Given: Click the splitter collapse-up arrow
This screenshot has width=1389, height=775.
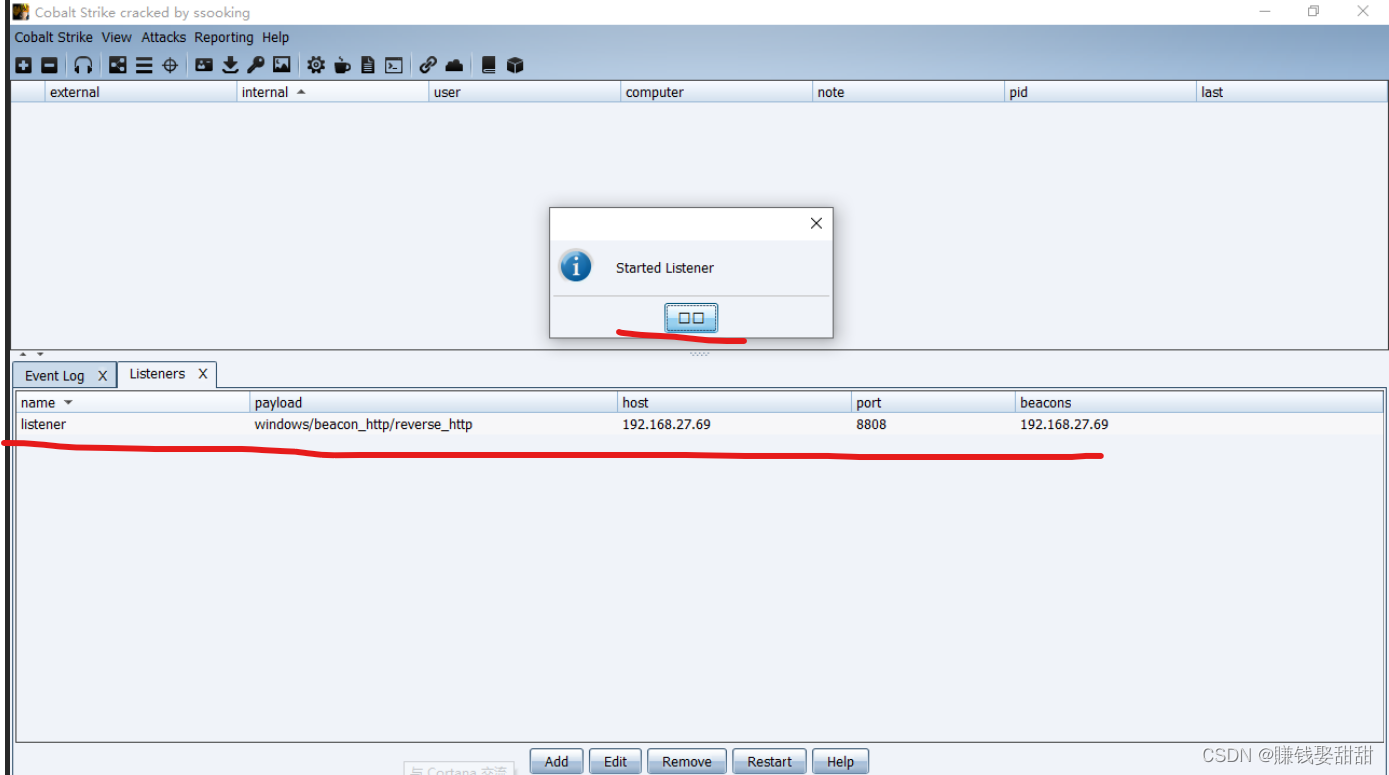Looking at the screenshot, I should [24, 354].
